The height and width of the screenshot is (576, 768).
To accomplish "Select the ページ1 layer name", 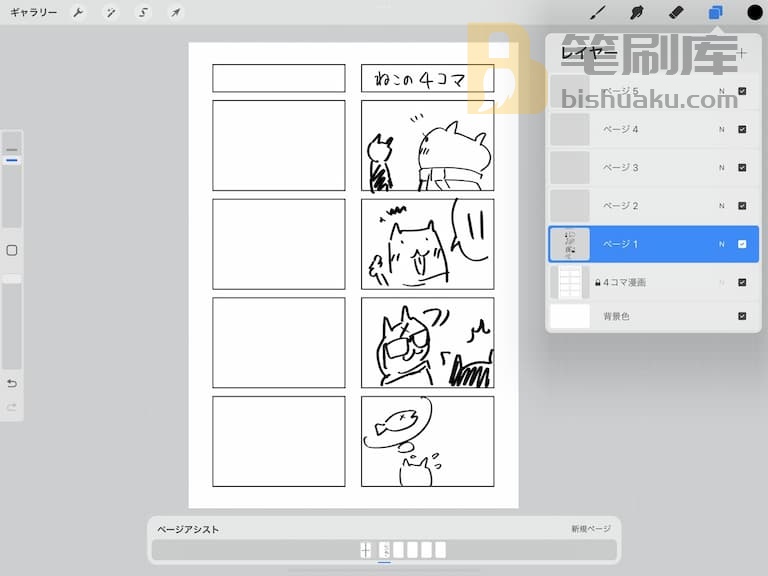I will (x=620, y=244).
